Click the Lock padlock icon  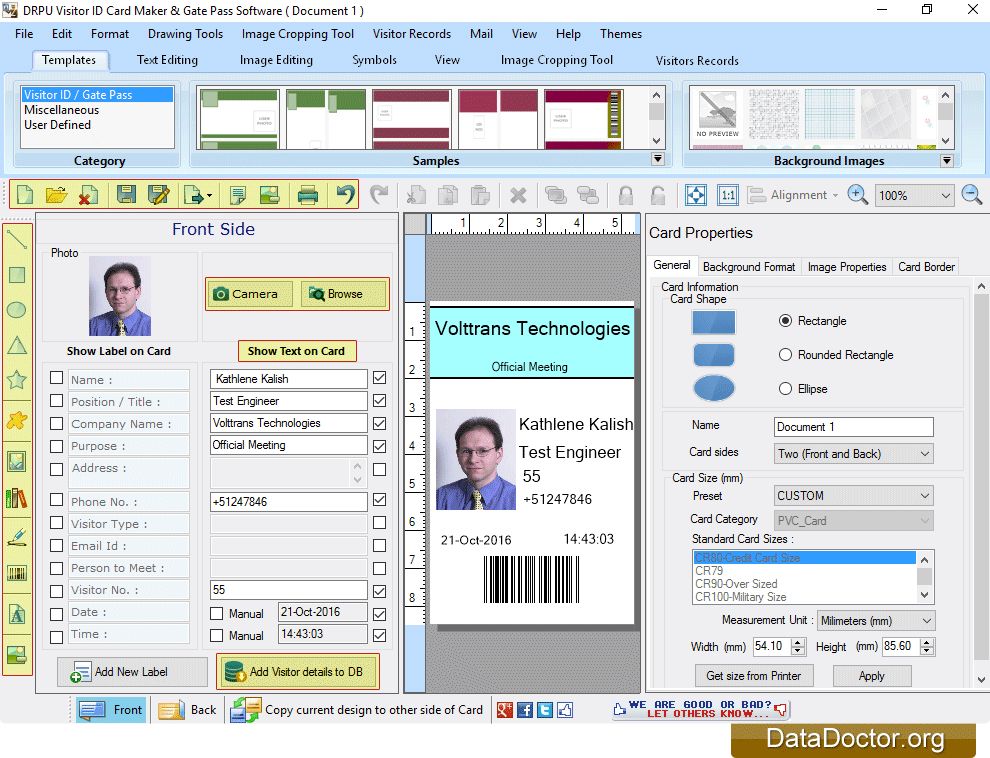click(x=626, y=195)
